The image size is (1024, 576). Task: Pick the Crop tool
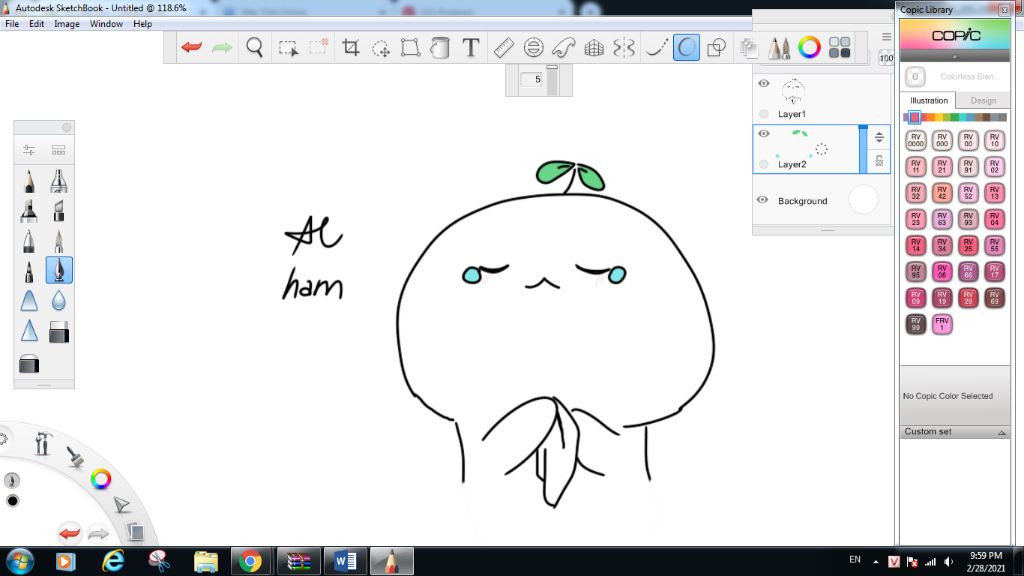pos(351,47)
